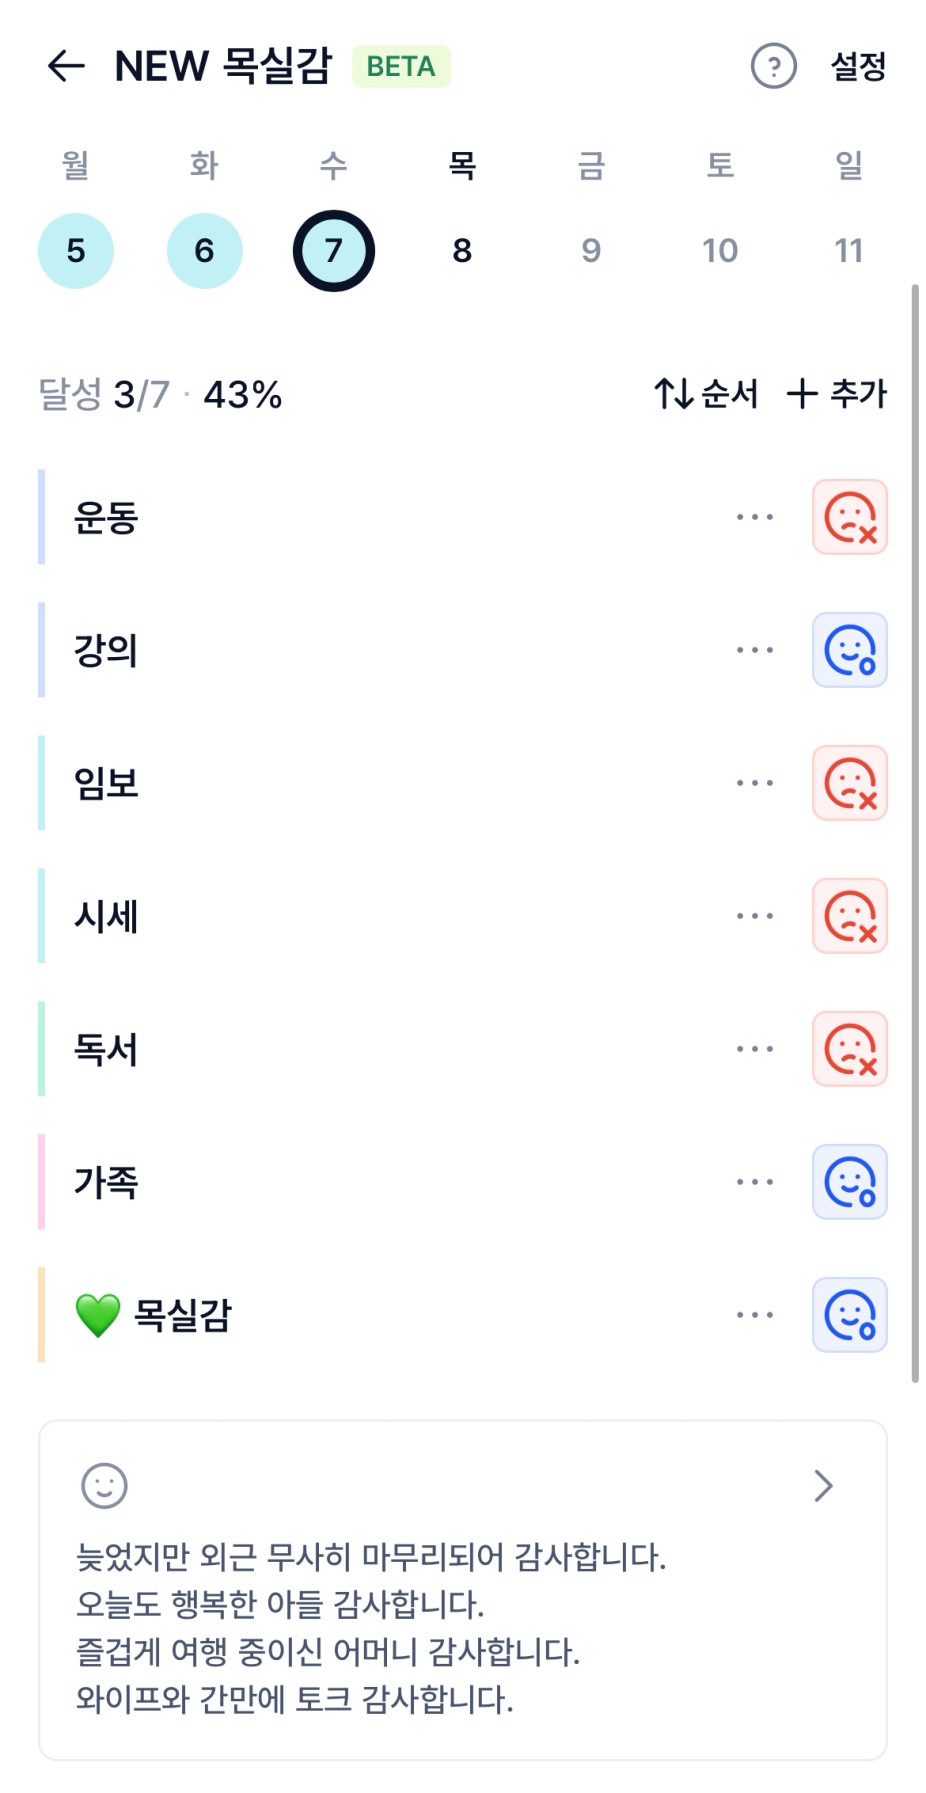This screenshot has height=1793, width=926.
Task: Select Thursday the 8th
Action: tap(462, 250)
